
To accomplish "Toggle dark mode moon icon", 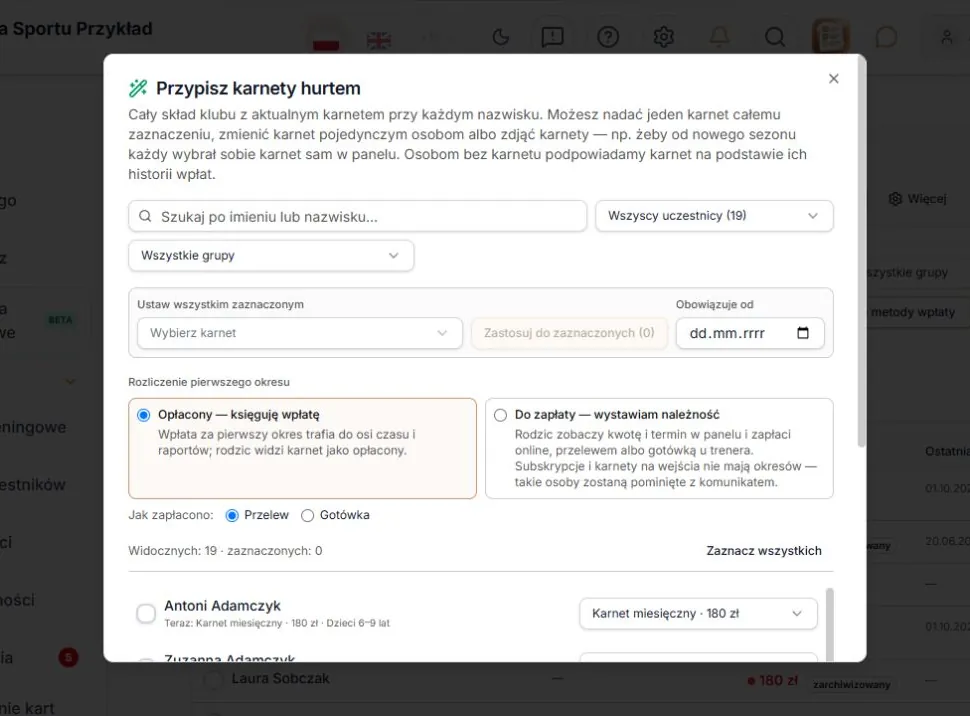I will [x=500, y=37].
